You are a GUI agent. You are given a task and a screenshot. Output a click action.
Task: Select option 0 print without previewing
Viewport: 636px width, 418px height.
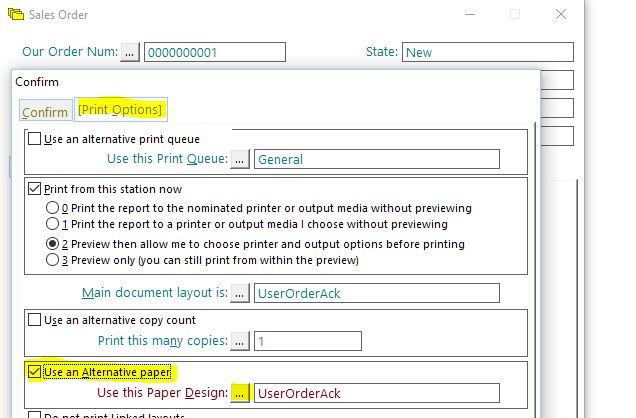(x=52, y=208)
